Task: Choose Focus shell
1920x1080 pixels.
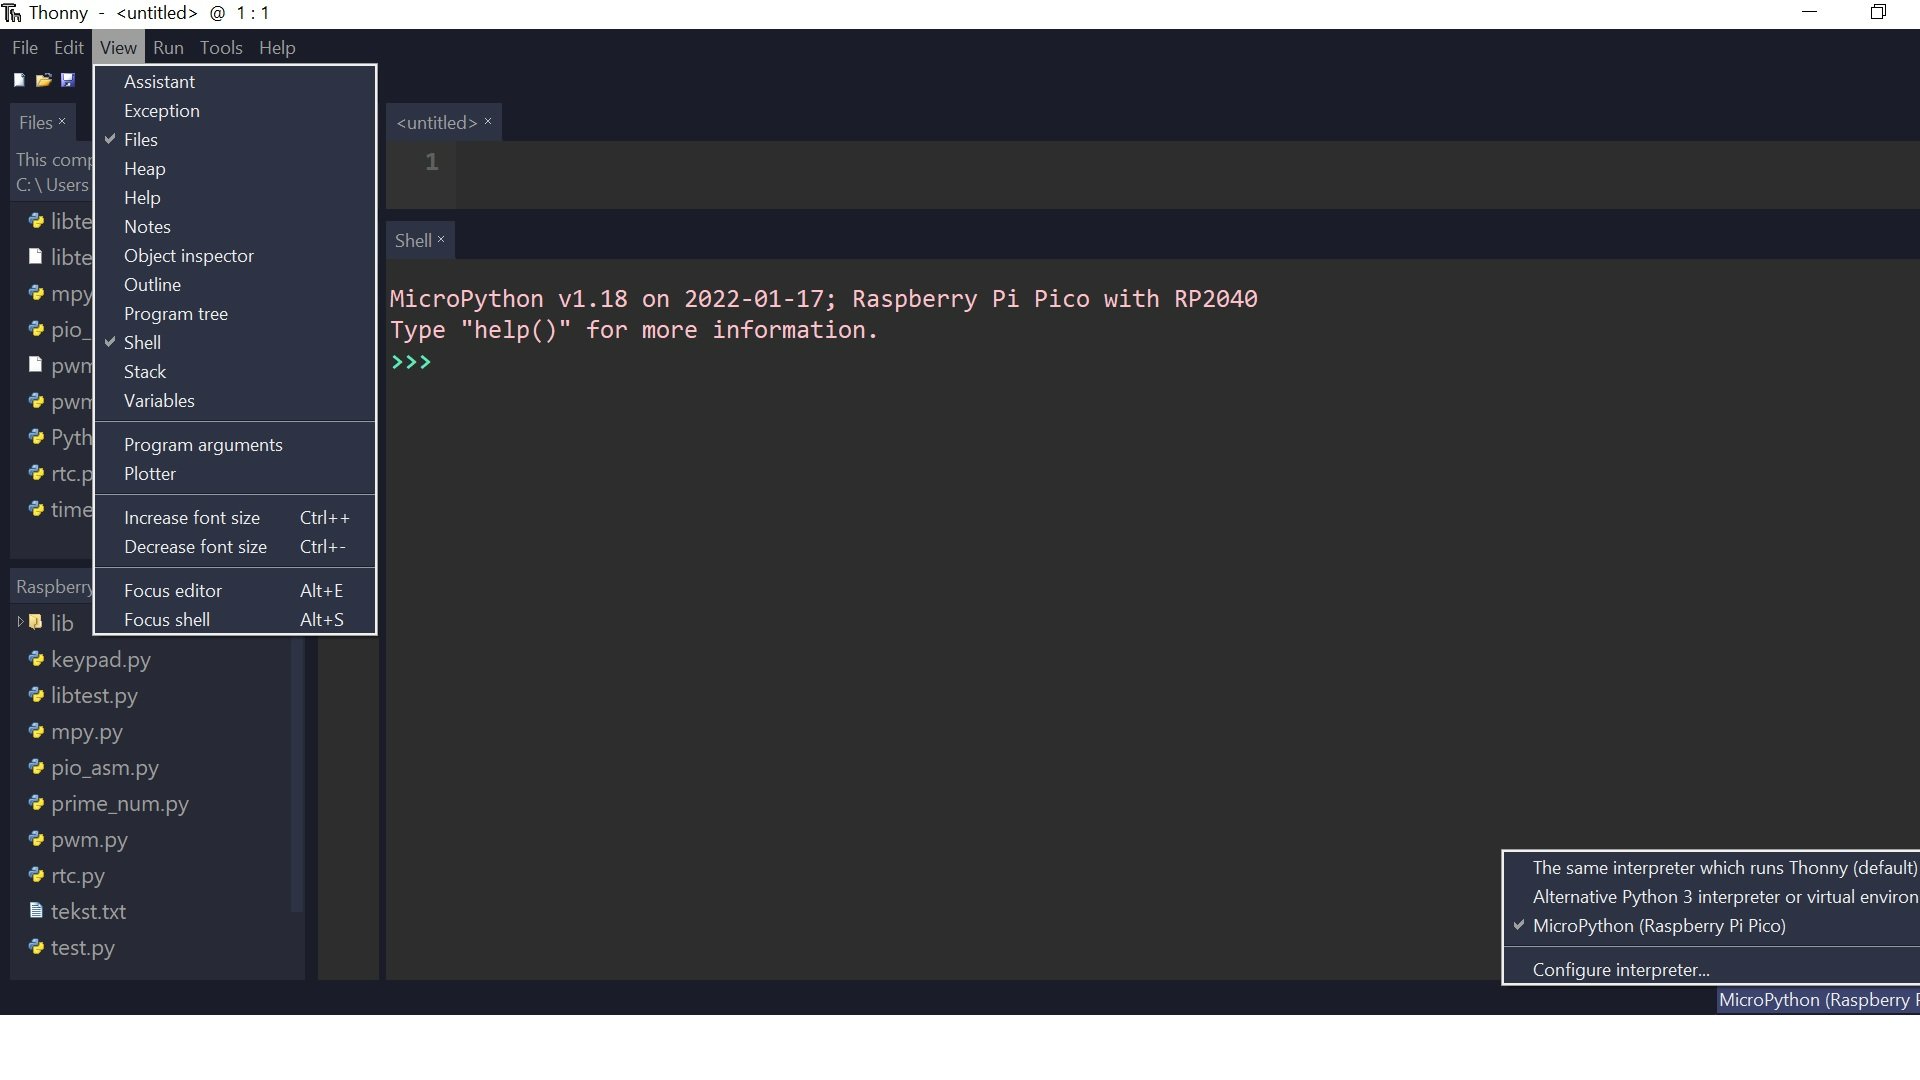Action: click(x=235, y=620)
